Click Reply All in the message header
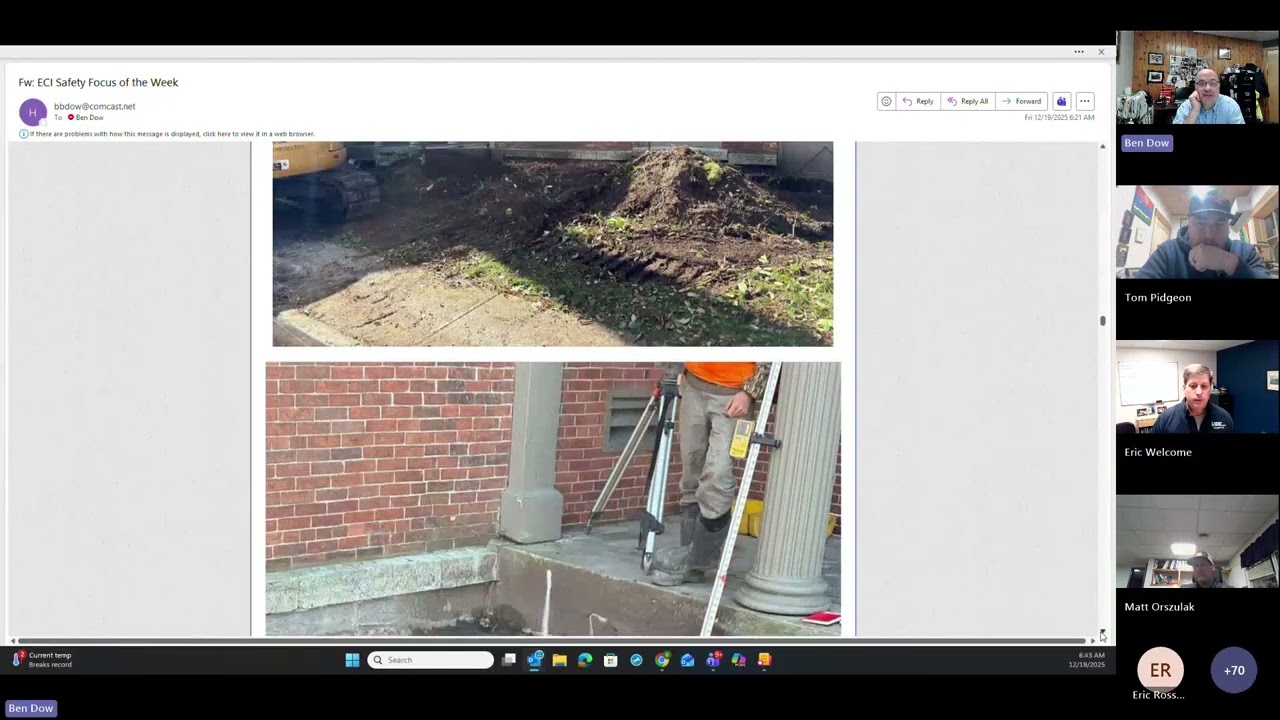 [968, 101]
